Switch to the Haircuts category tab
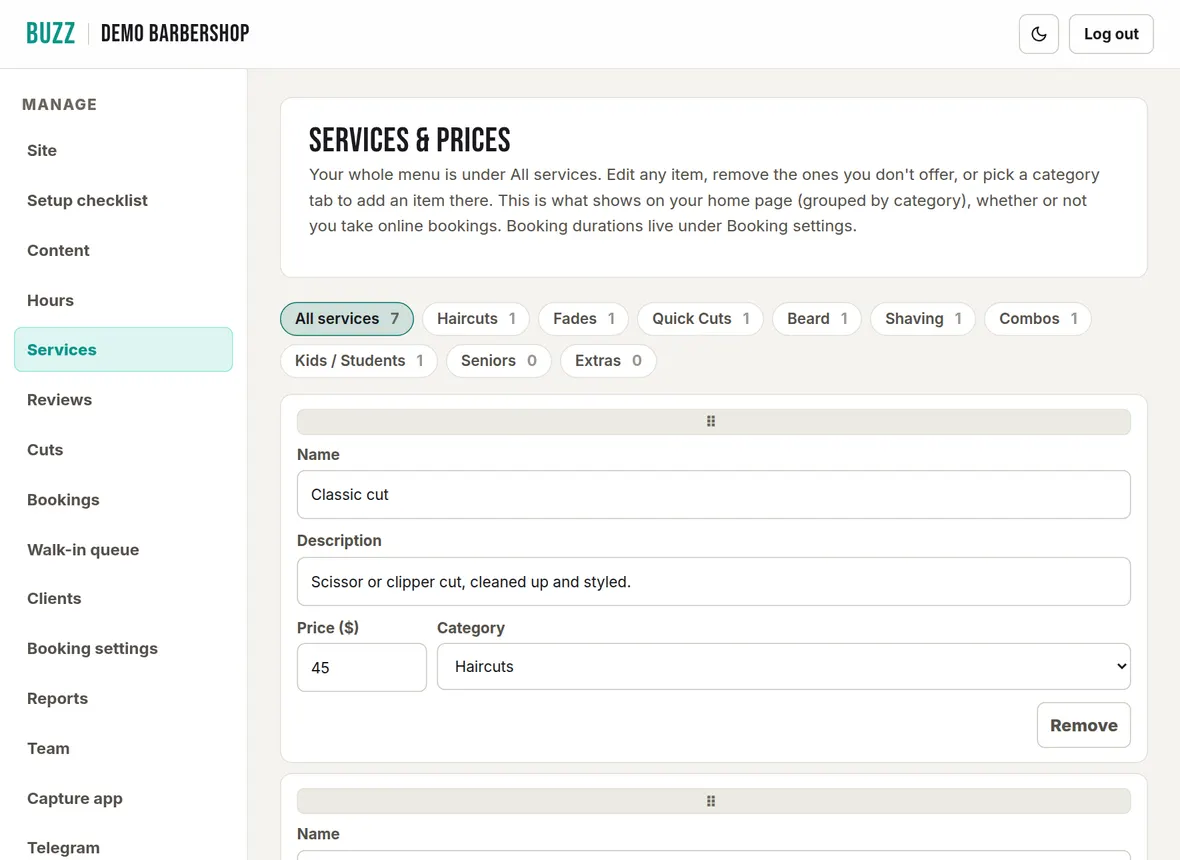Image resolution: width=1180 pixels, height=860 pixels. (x=476, y=319)
